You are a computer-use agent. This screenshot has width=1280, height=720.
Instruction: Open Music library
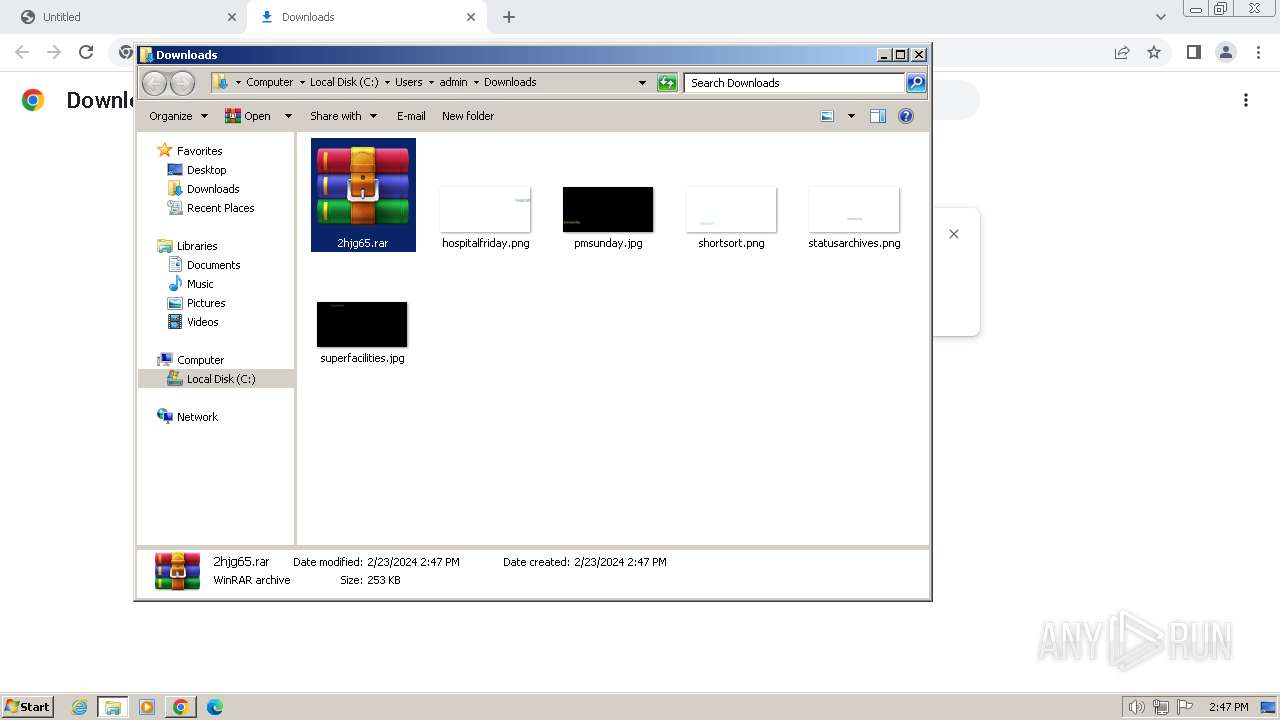tap(200, 284)
